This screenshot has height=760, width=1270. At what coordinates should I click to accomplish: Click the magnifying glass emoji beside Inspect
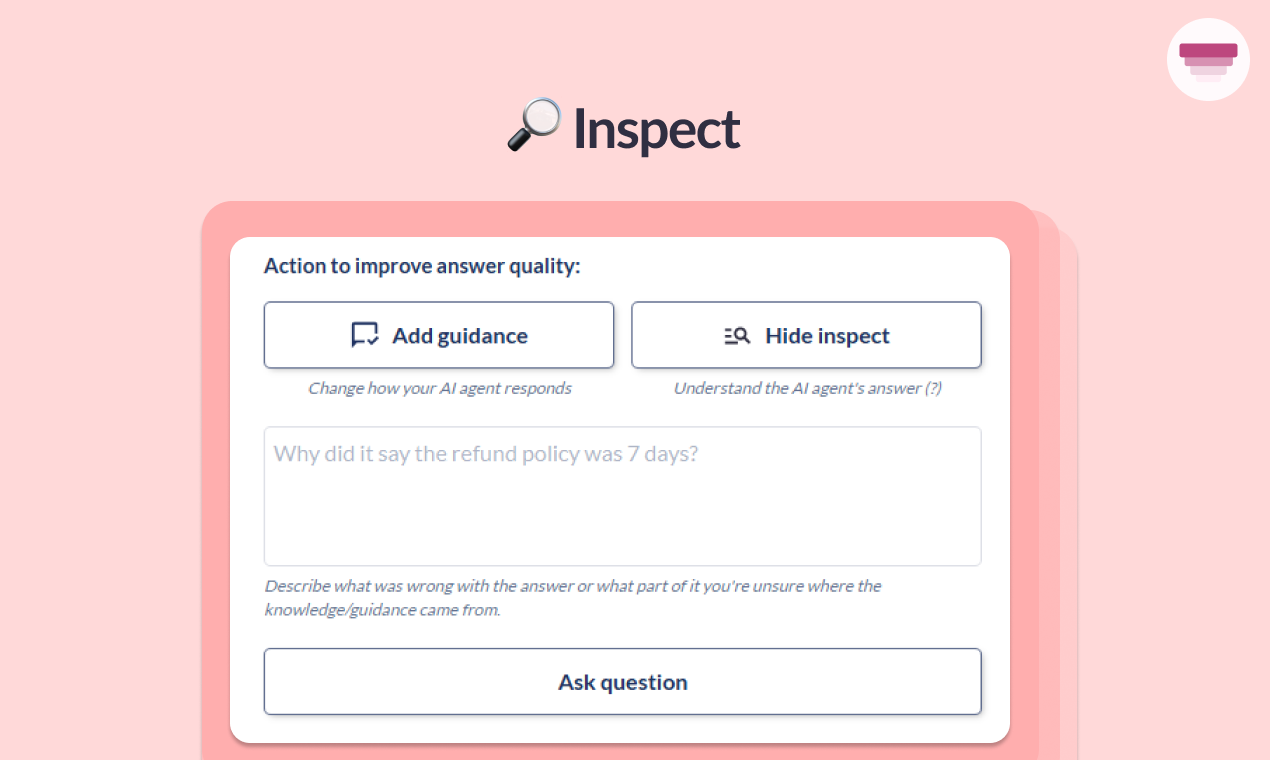[533, 125]
